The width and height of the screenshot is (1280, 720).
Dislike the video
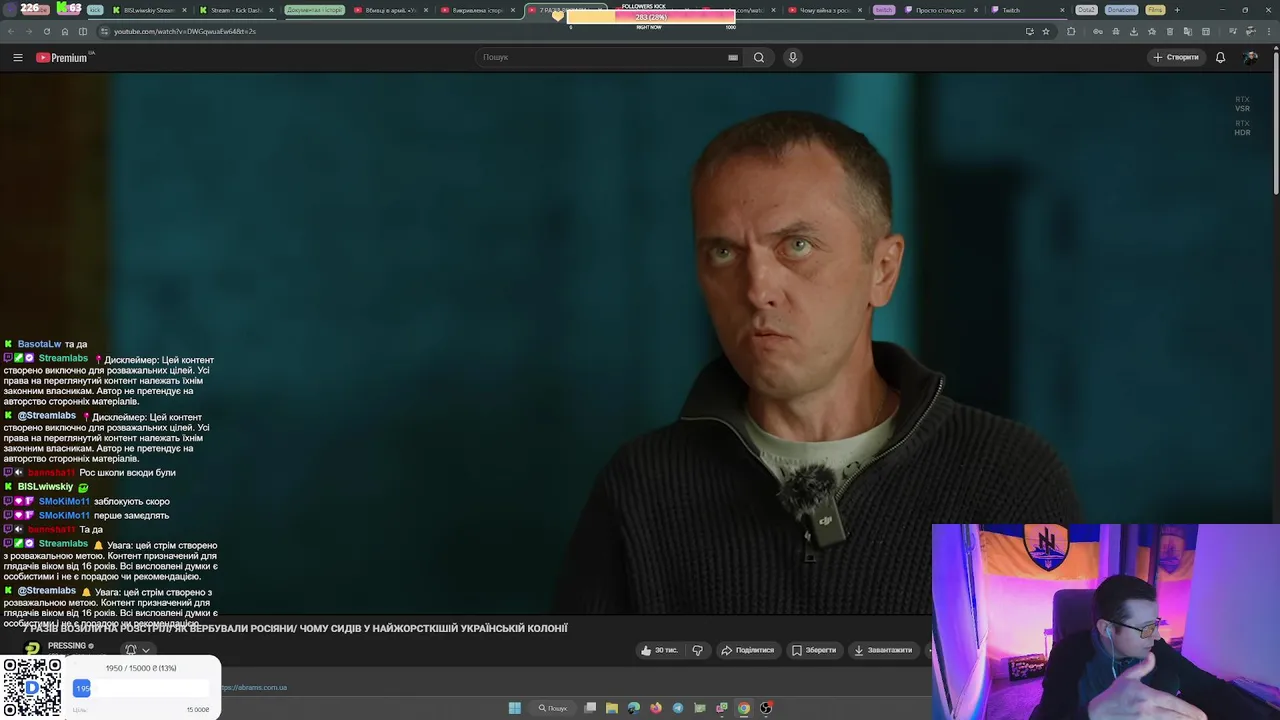click(x=697, y=650)
